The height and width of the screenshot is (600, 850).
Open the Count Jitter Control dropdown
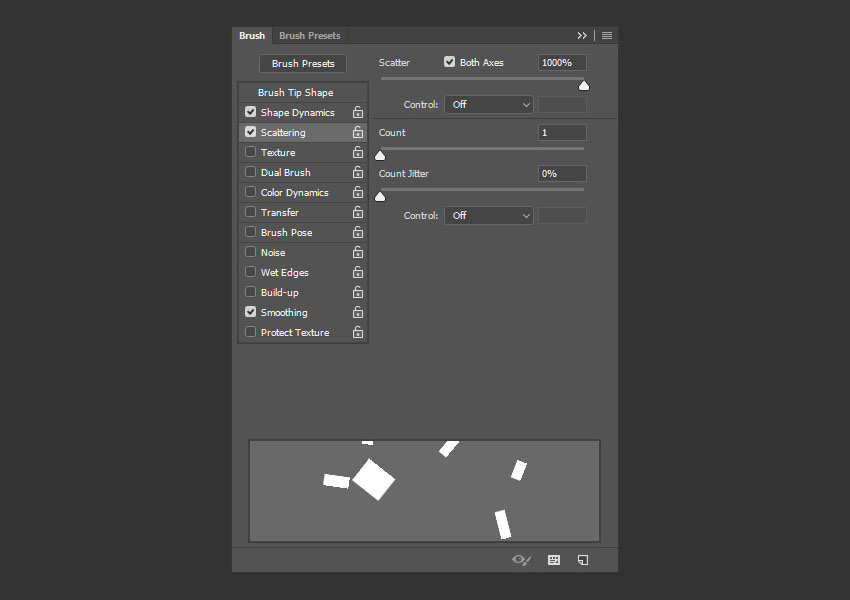pyautogui.click(x=489, y=215)
